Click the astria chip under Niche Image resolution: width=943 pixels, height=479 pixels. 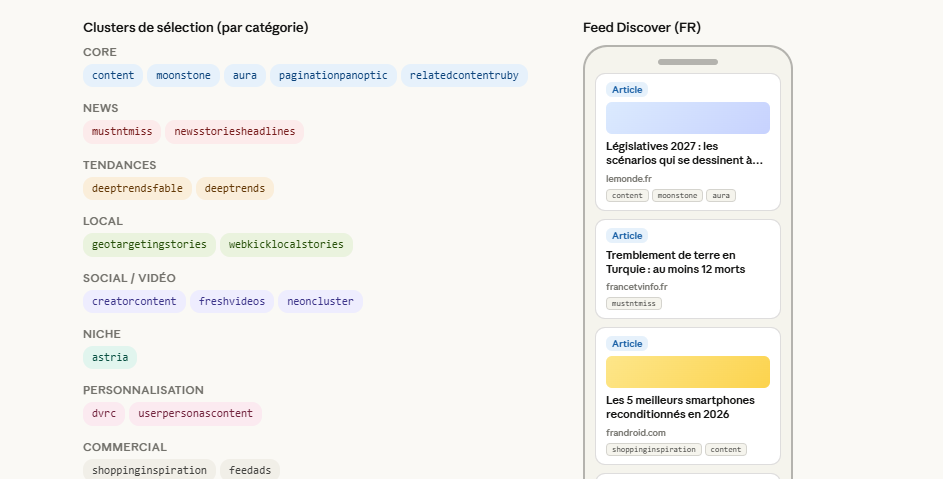click(110, 357)
